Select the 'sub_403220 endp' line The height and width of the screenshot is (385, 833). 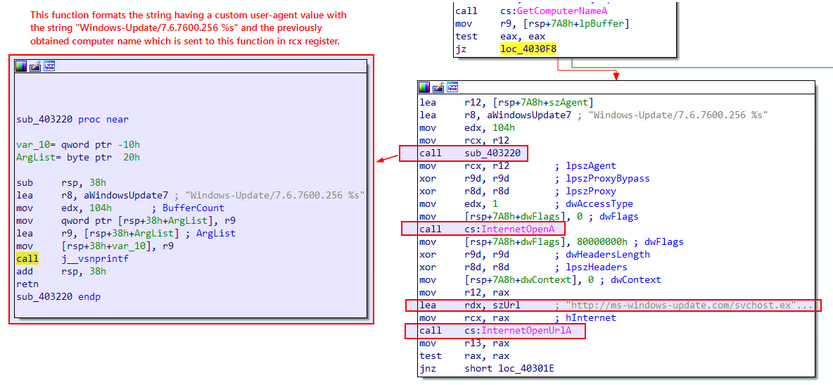(x=58, y=297)
